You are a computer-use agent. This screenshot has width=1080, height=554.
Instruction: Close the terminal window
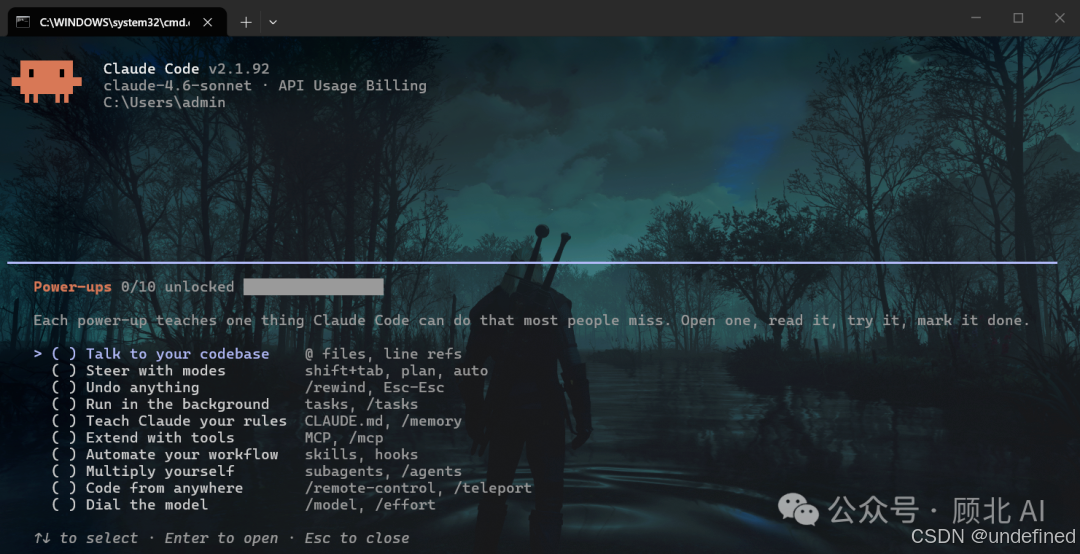[x=1059, y=18]
